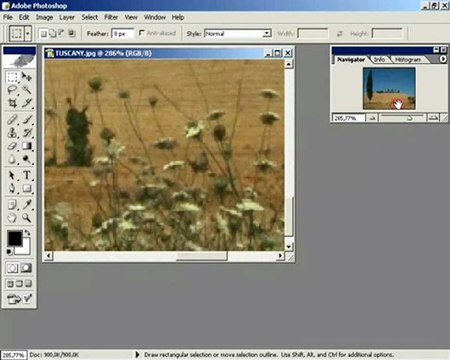This screenshot has height=360, width=450.
Task: Select the Notes tool
Action: click(x=12, y=205)
